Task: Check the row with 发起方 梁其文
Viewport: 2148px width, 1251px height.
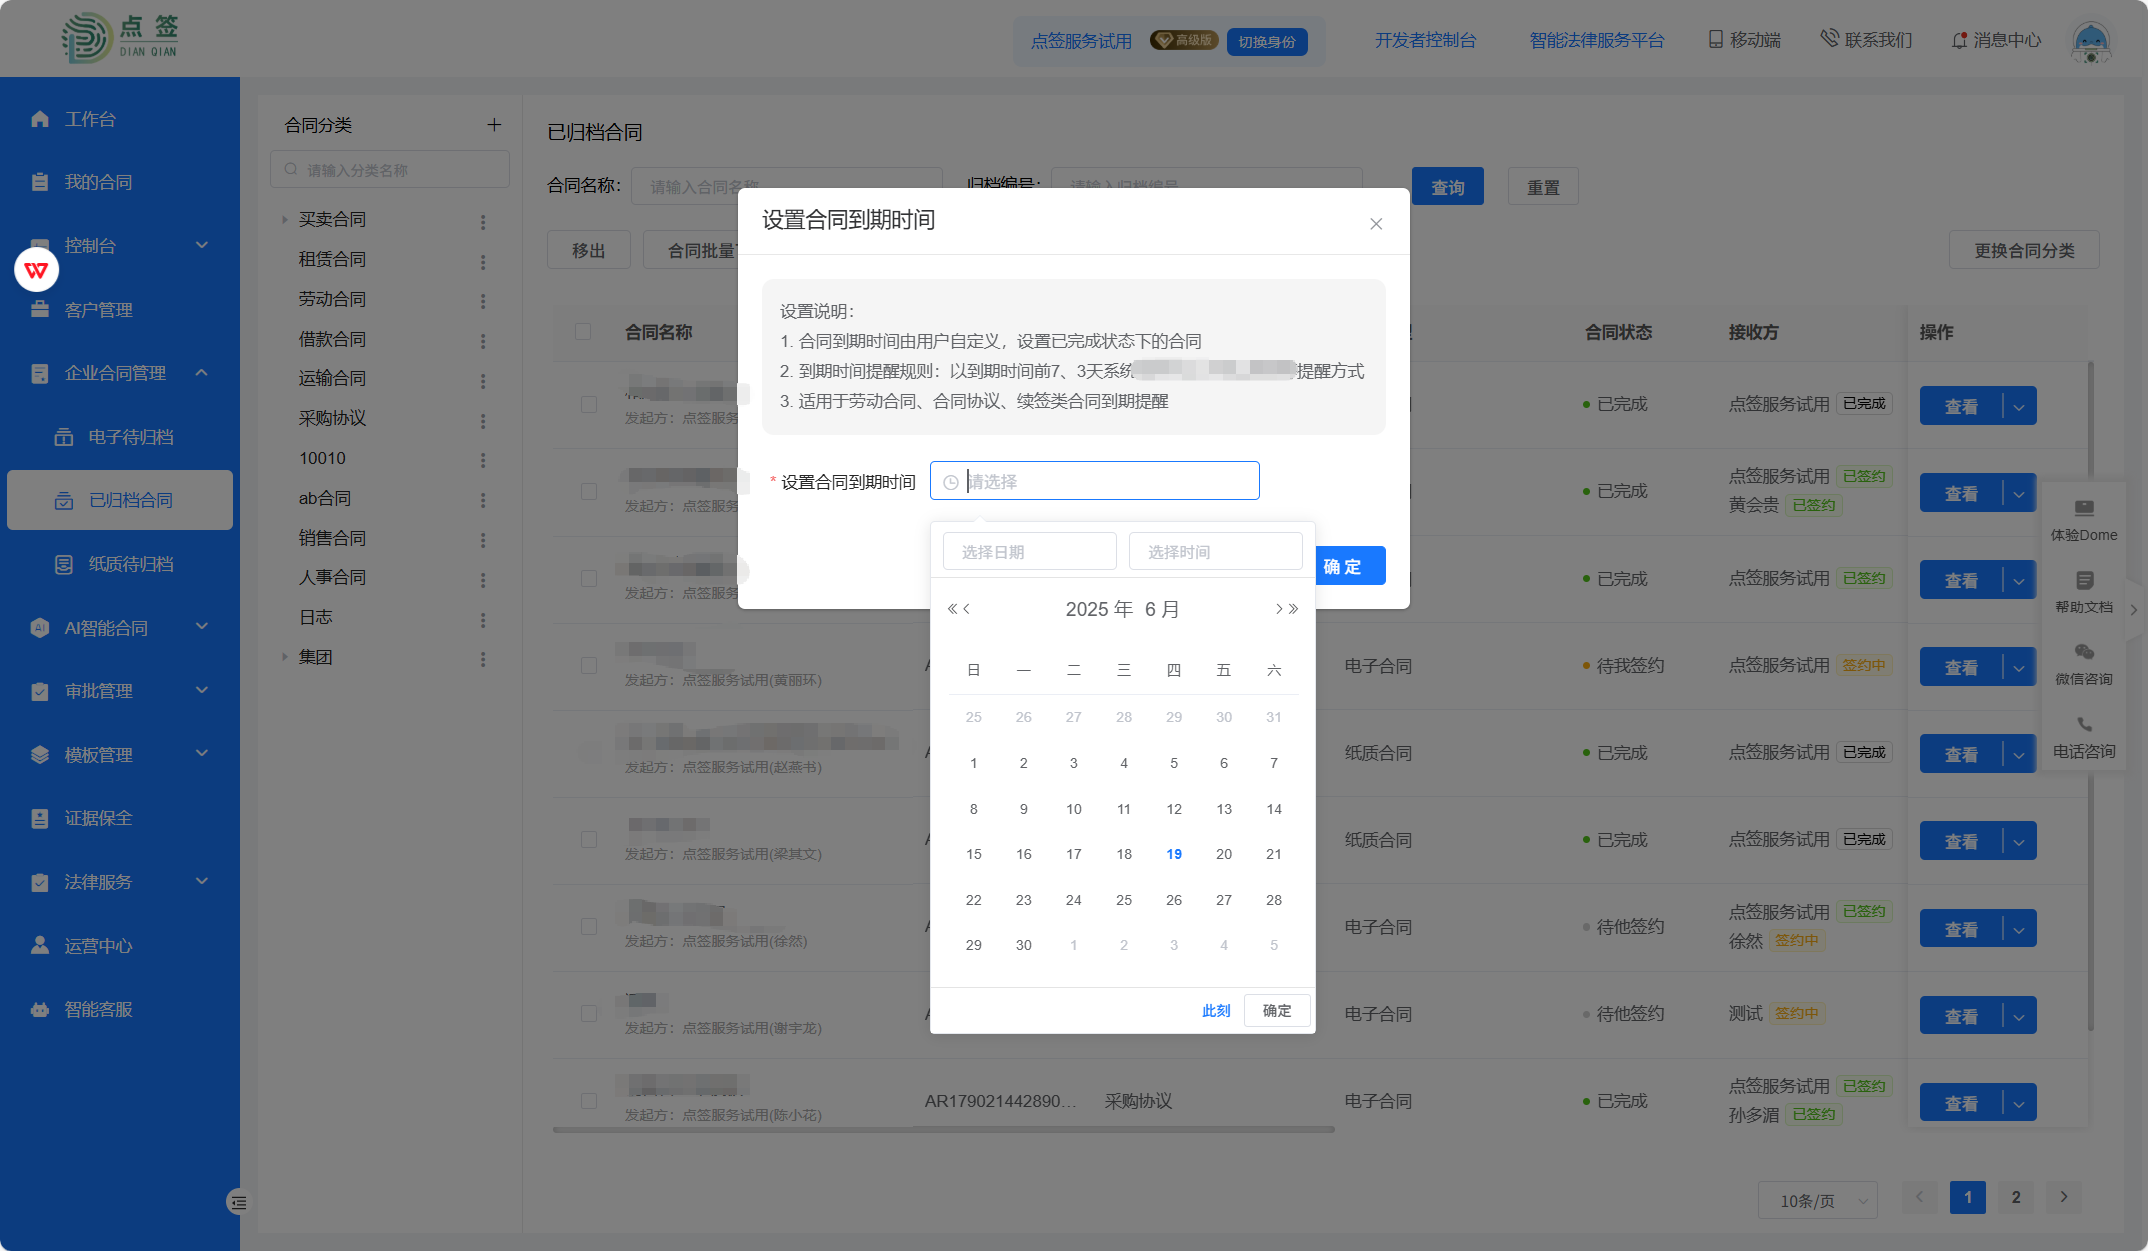Action: pos(589,840)
